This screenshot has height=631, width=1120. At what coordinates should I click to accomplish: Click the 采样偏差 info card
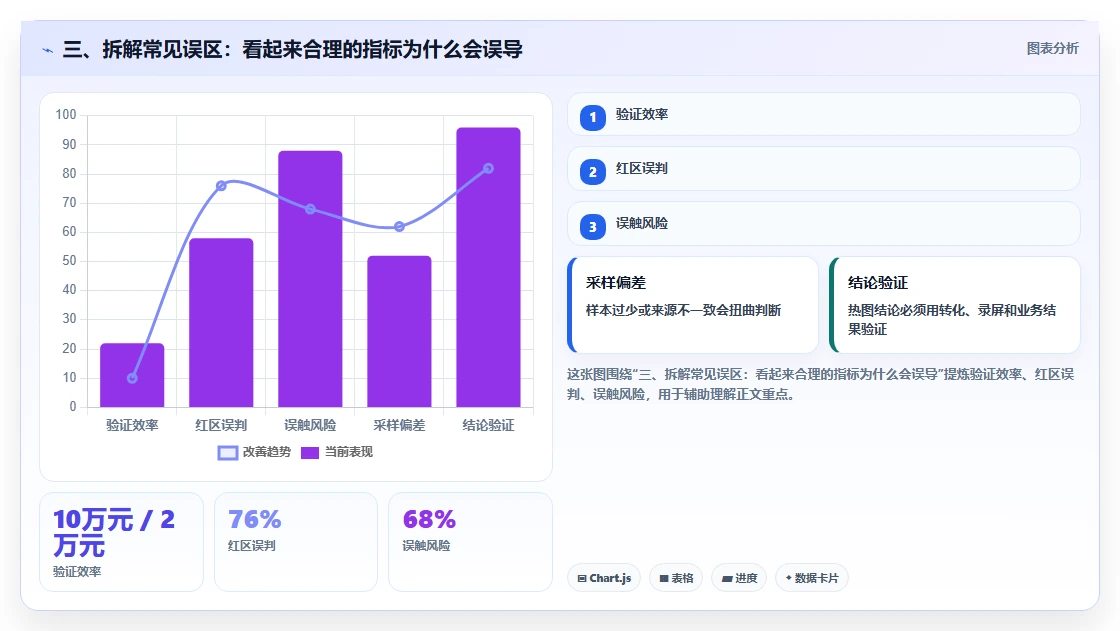point(693,305)
